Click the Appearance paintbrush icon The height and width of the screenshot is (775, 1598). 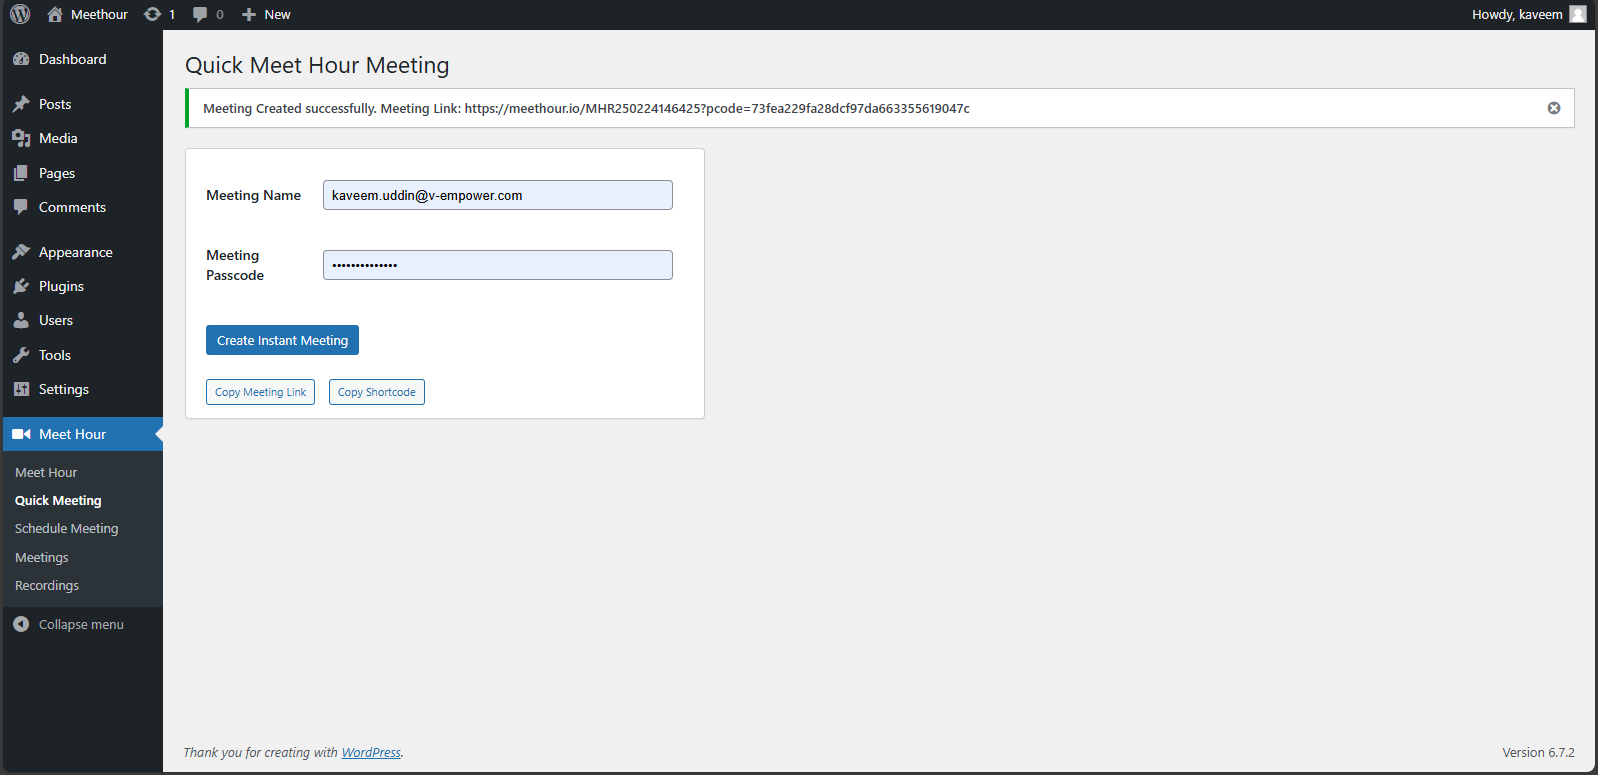point(21,252)
